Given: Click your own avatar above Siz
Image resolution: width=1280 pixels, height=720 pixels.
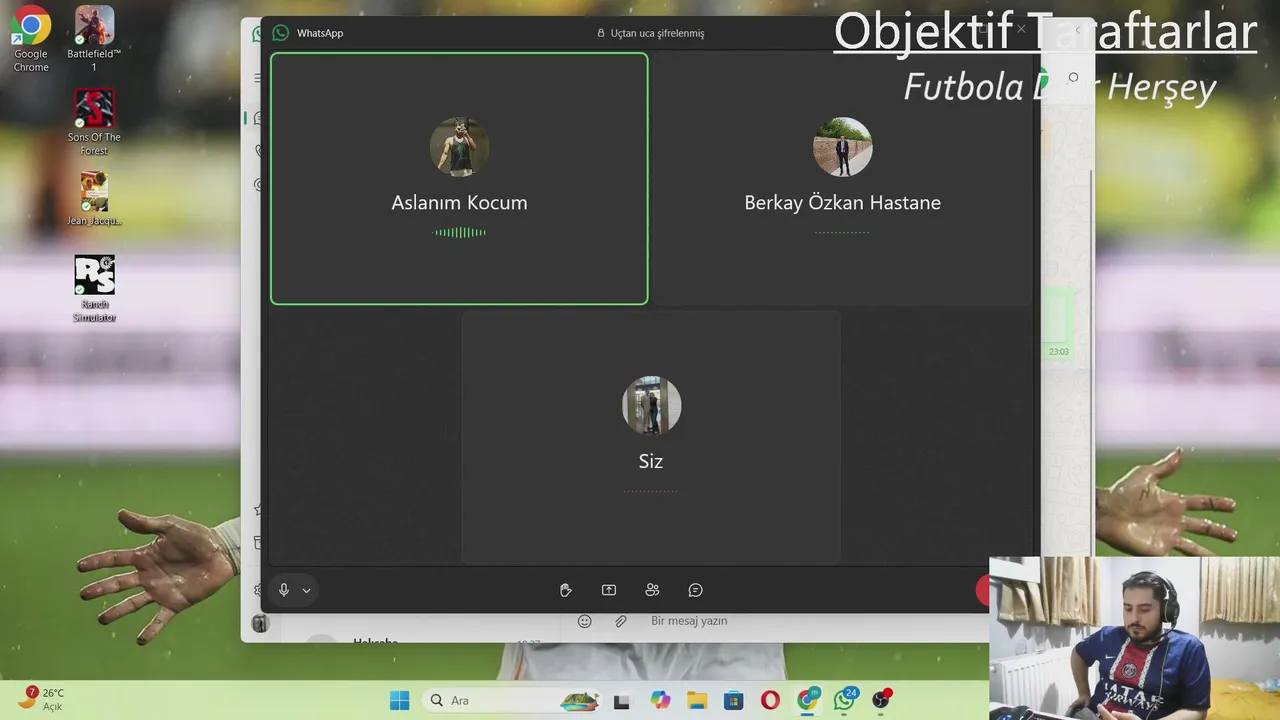Looking at the screenshot, I should point(651,405).
